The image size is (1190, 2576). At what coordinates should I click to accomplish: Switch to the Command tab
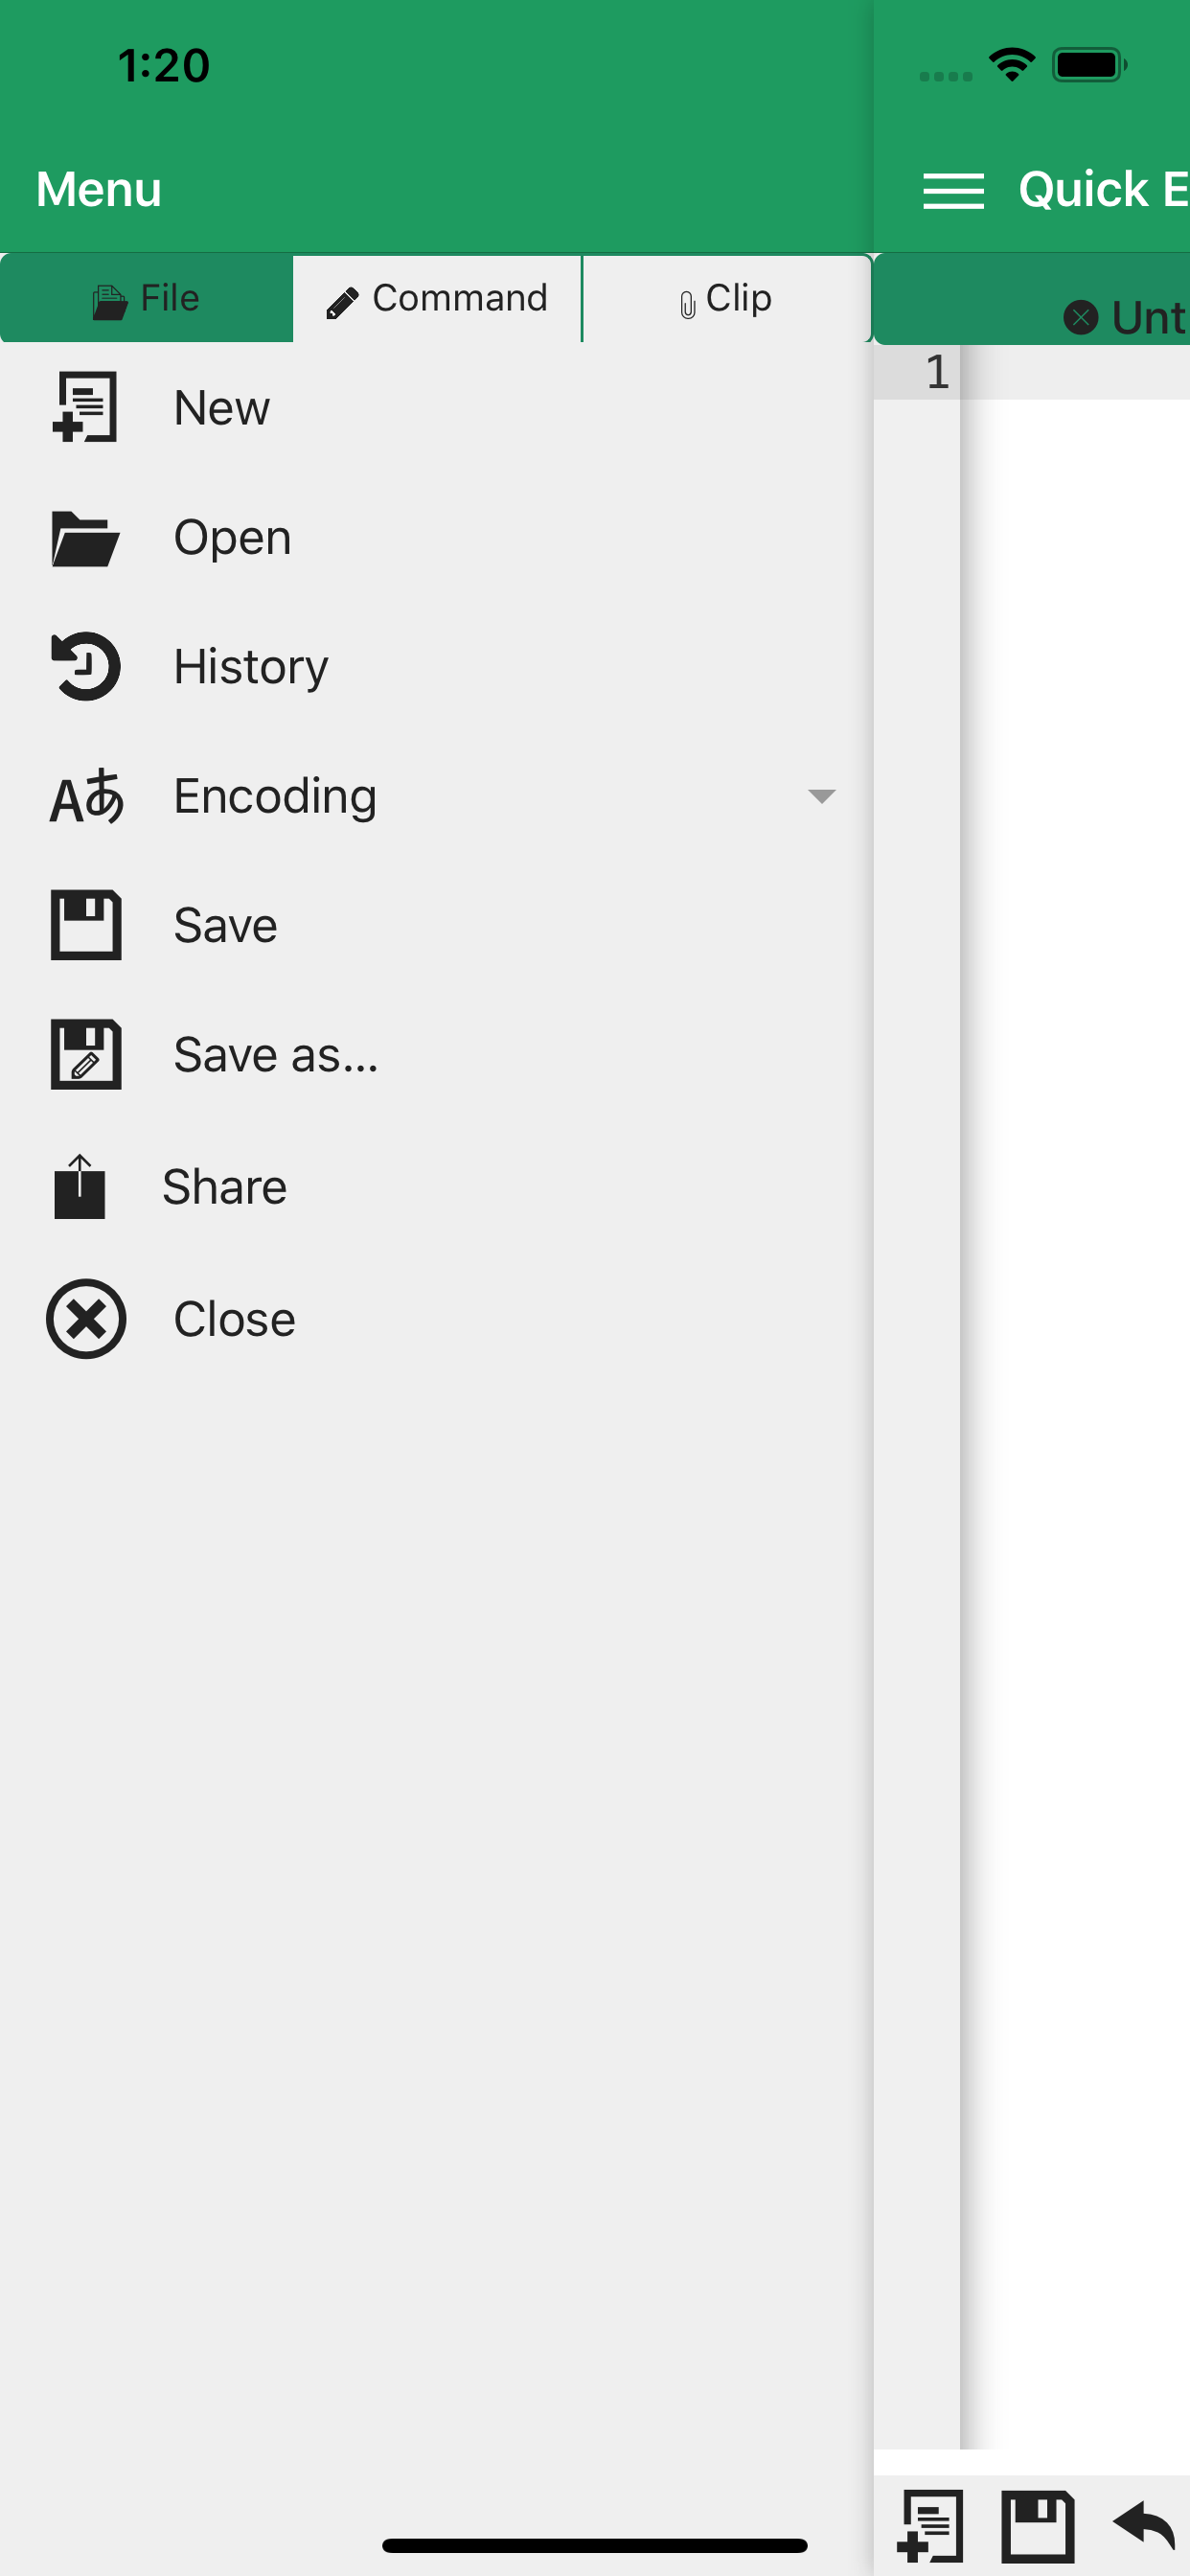(x=437, y=299)
